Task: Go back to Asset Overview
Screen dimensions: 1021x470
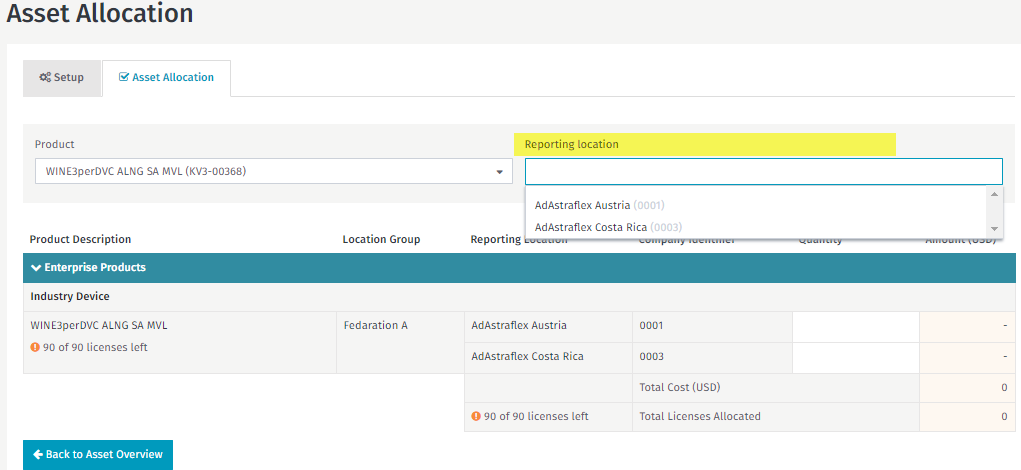Action: pos(98,455)
